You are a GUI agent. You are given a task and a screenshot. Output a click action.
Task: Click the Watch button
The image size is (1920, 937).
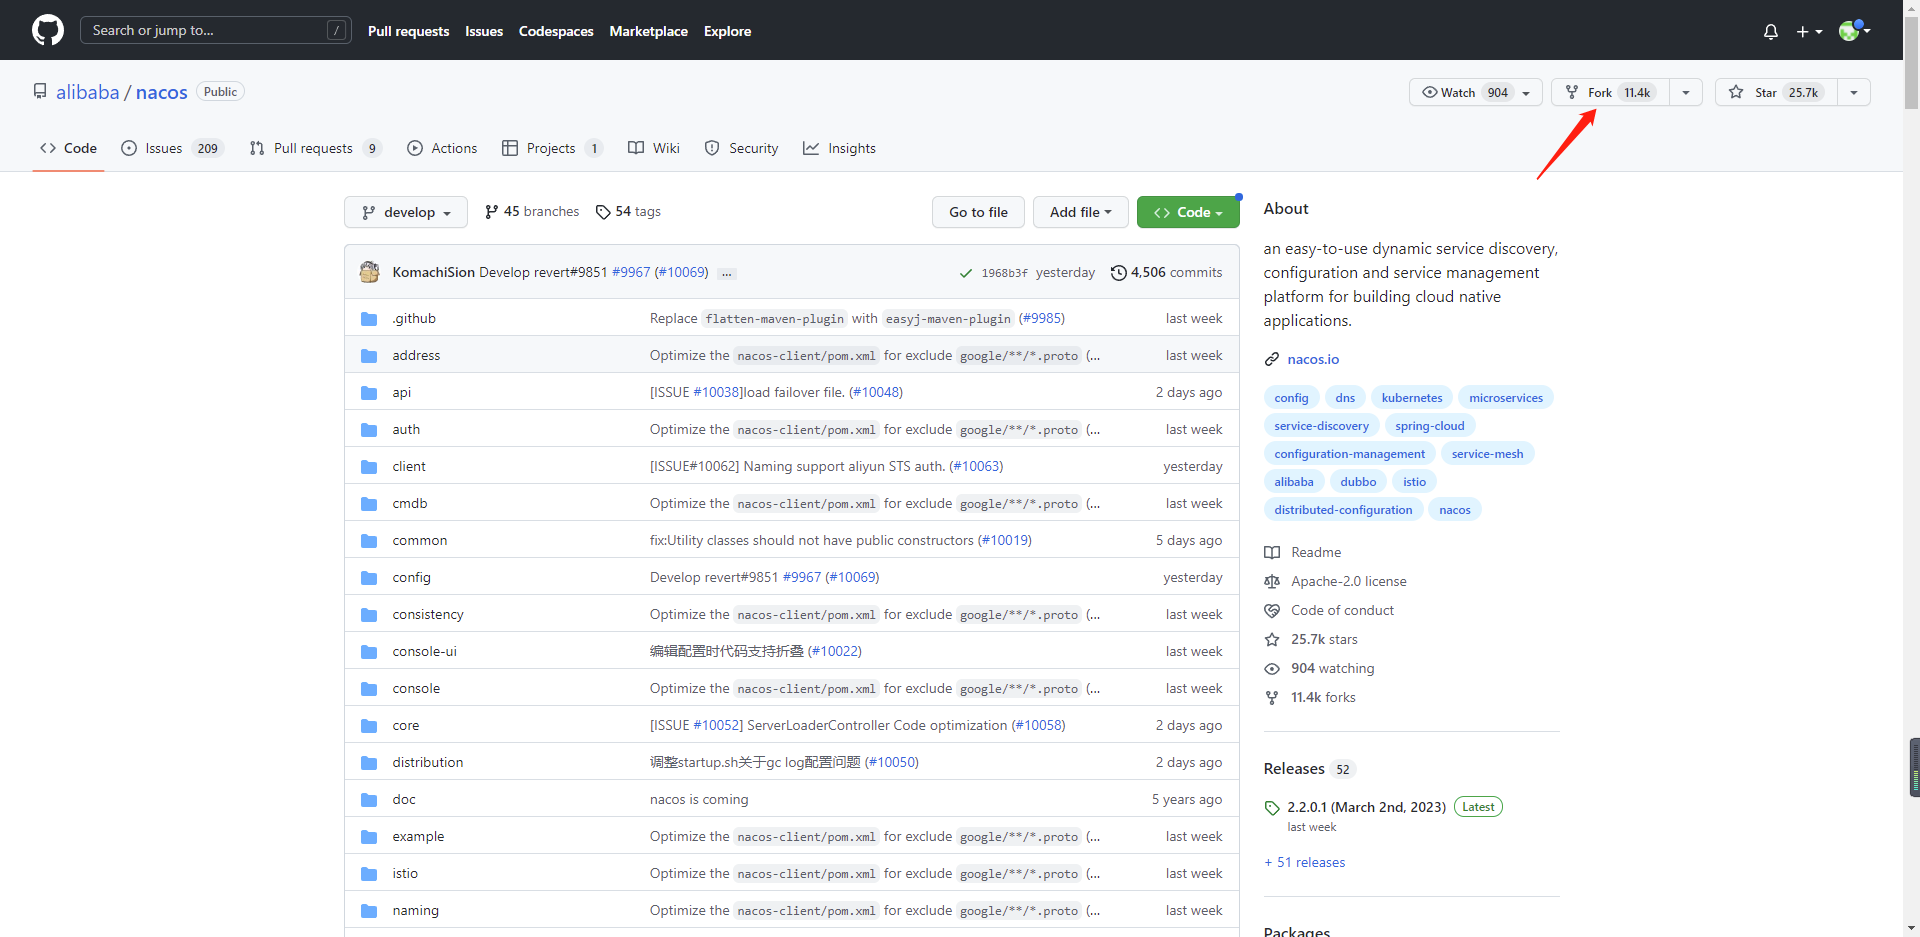[1476, 92]
